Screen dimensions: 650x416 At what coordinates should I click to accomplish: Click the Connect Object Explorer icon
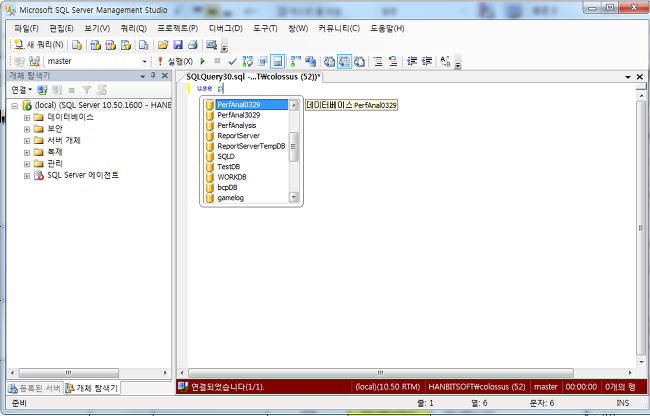pyautogui.click(x=42, y=89)
